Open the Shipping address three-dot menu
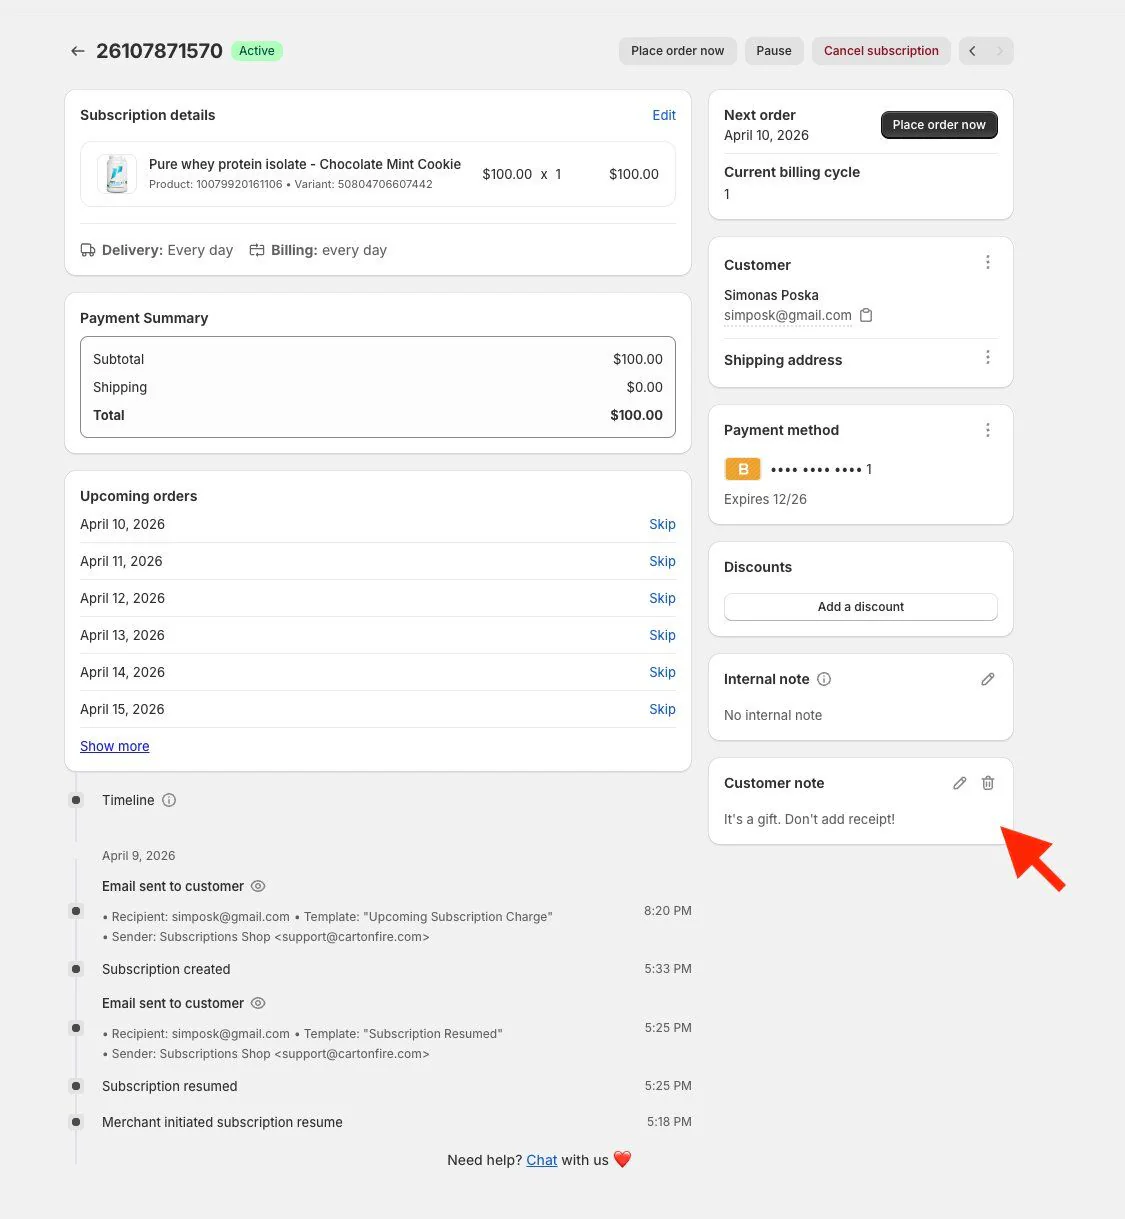Viewport: 1125px width, 1219px height. 988,357
